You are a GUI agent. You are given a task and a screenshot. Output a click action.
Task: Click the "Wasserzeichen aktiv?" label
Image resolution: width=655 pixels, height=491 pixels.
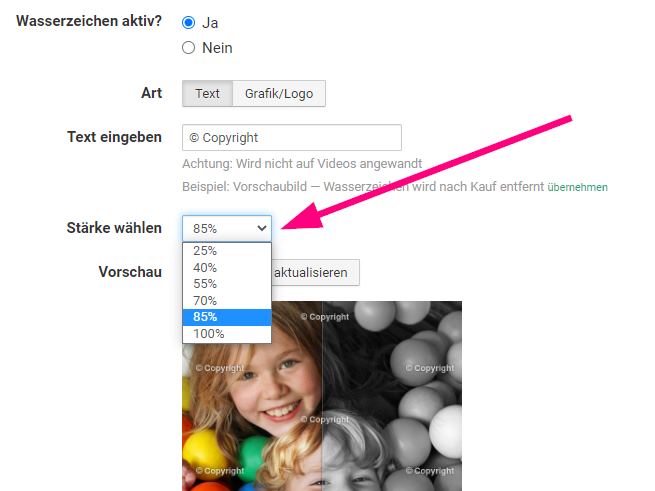[x=89, y=22]
